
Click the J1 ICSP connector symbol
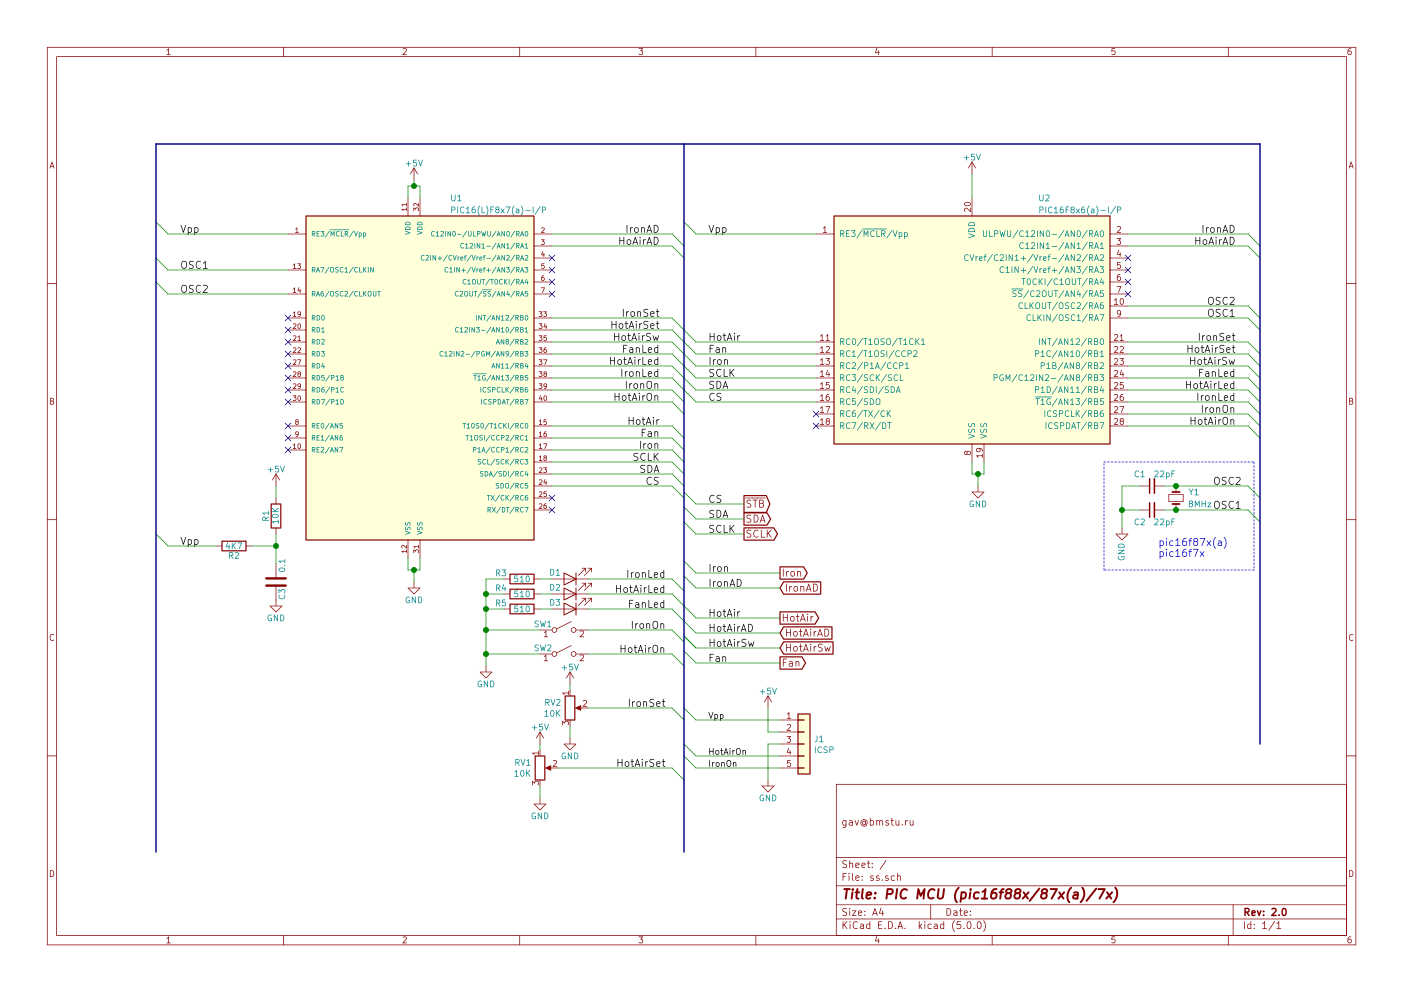coord(803,741)
